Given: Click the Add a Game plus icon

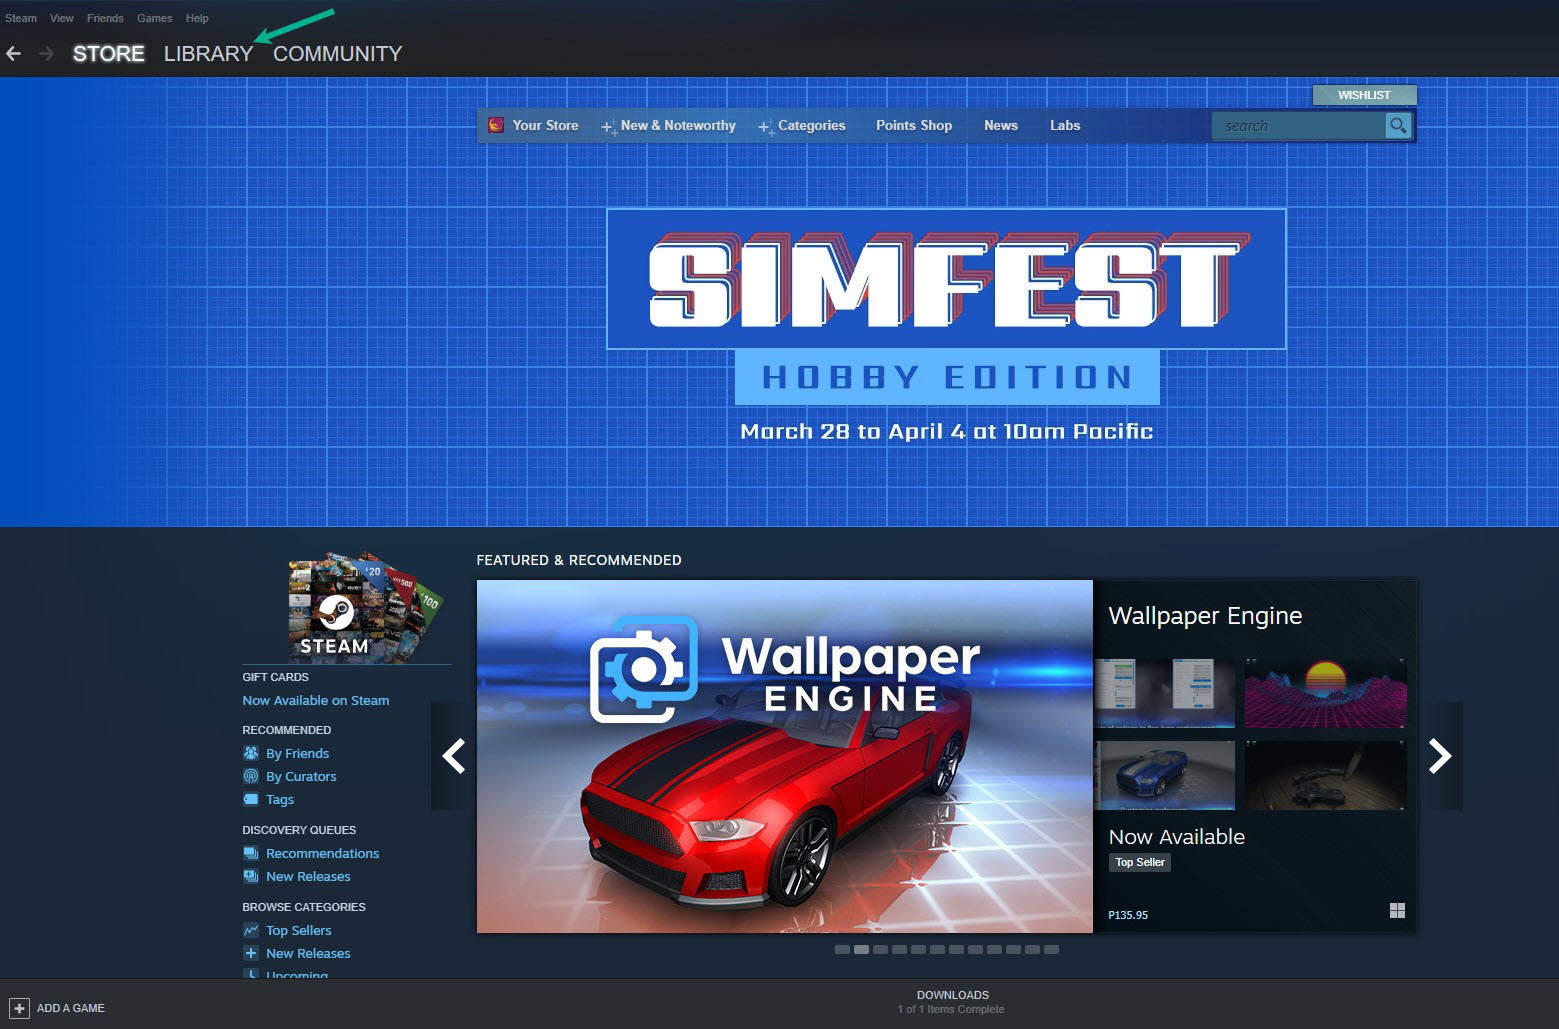Looking at the screenshot, I should pos(19,1008).
